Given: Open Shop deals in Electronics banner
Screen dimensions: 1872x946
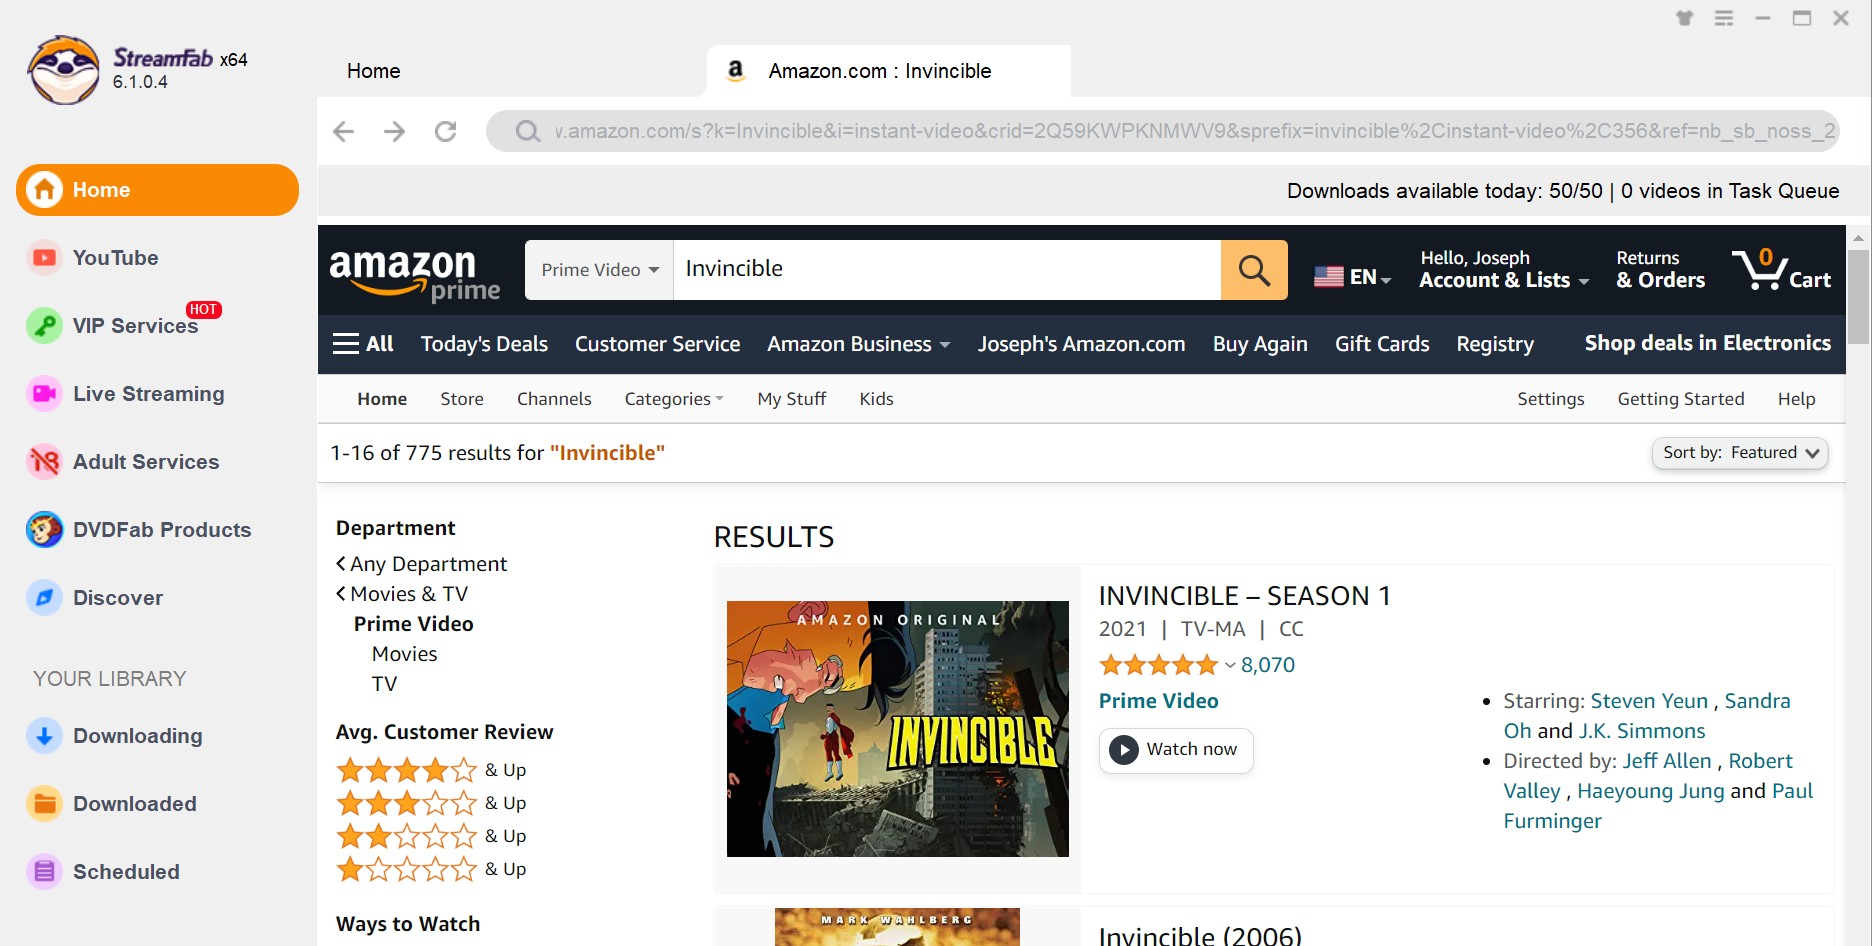Looking at the screenshot, I should [x=1708, y=343].
